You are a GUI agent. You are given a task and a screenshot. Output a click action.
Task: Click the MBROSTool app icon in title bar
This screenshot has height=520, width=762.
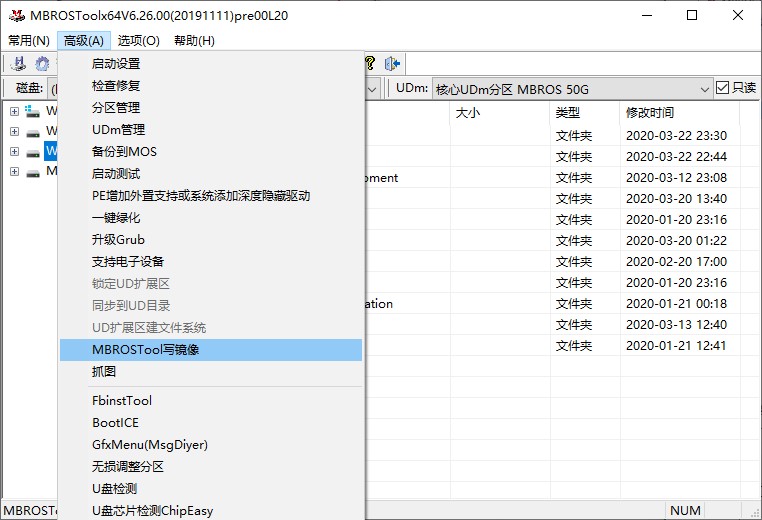click(x=17, y=16)
